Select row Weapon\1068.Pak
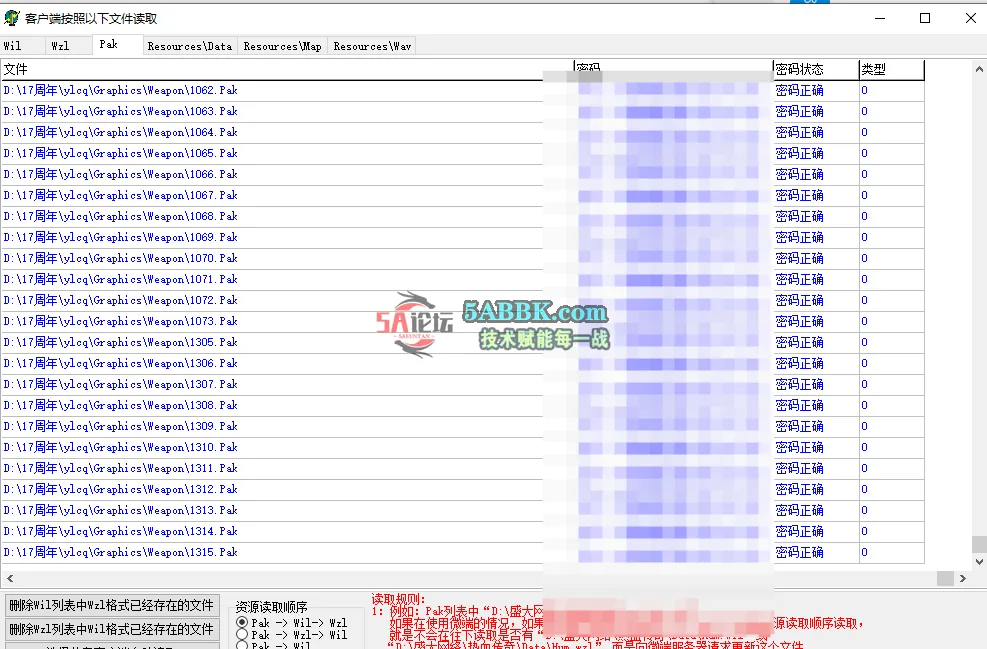This screenshot has height=649, width=987. [463, 217]
